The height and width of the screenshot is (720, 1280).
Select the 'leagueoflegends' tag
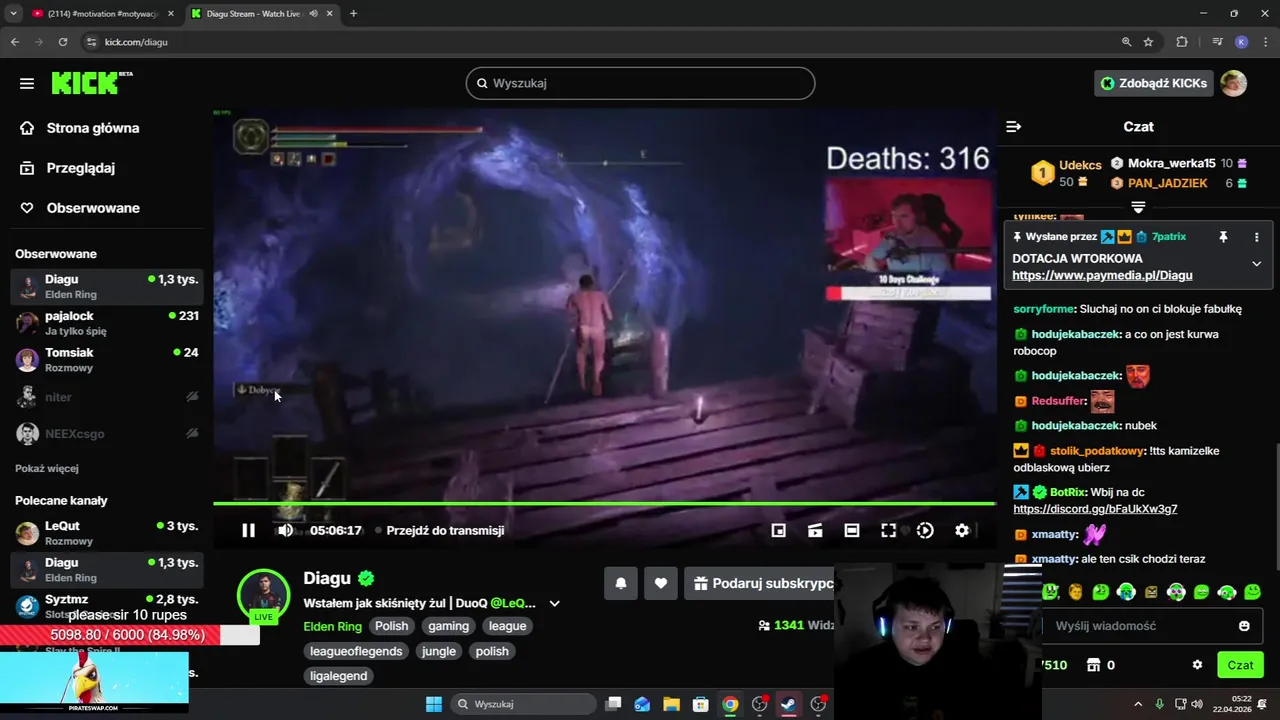tap(356, 651)
